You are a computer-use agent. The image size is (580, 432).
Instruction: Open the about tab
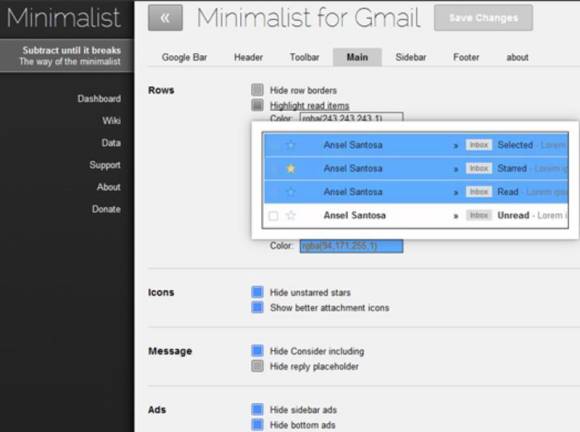[517, 57]
